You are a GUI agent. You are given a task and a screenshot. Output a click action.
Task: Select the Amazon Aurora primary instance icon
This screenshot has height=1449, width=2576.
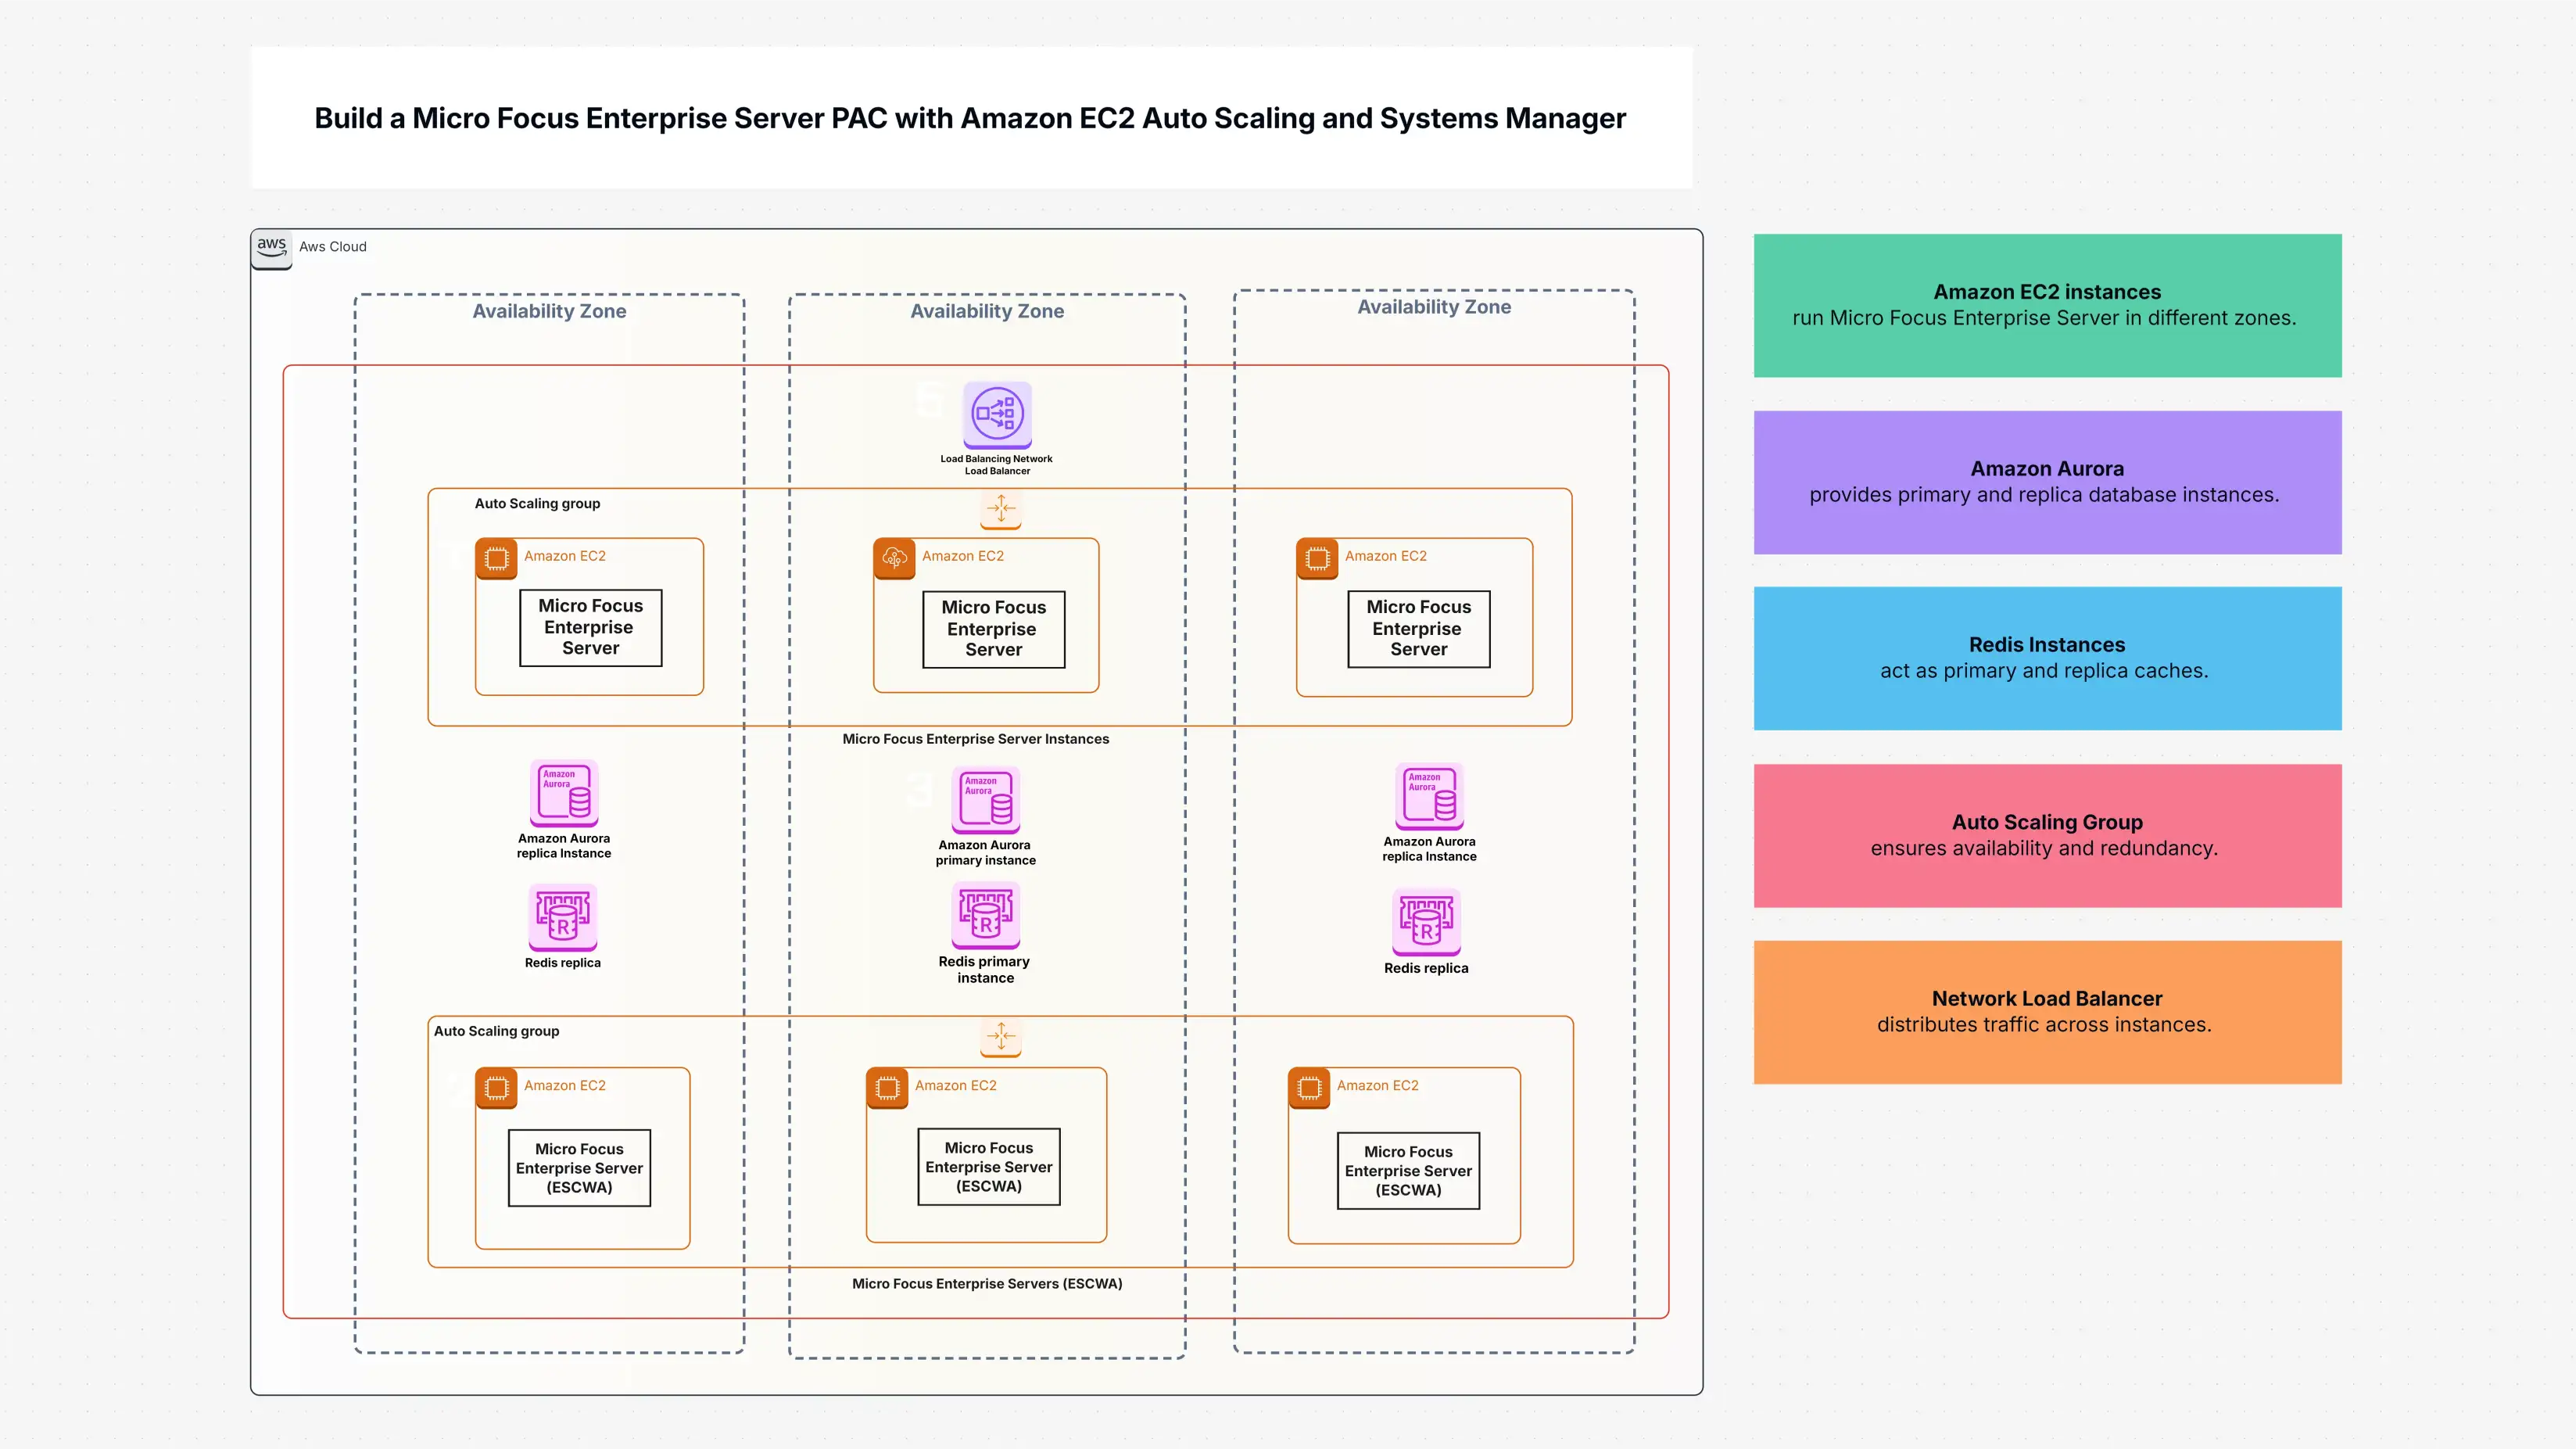click(985, 800)
